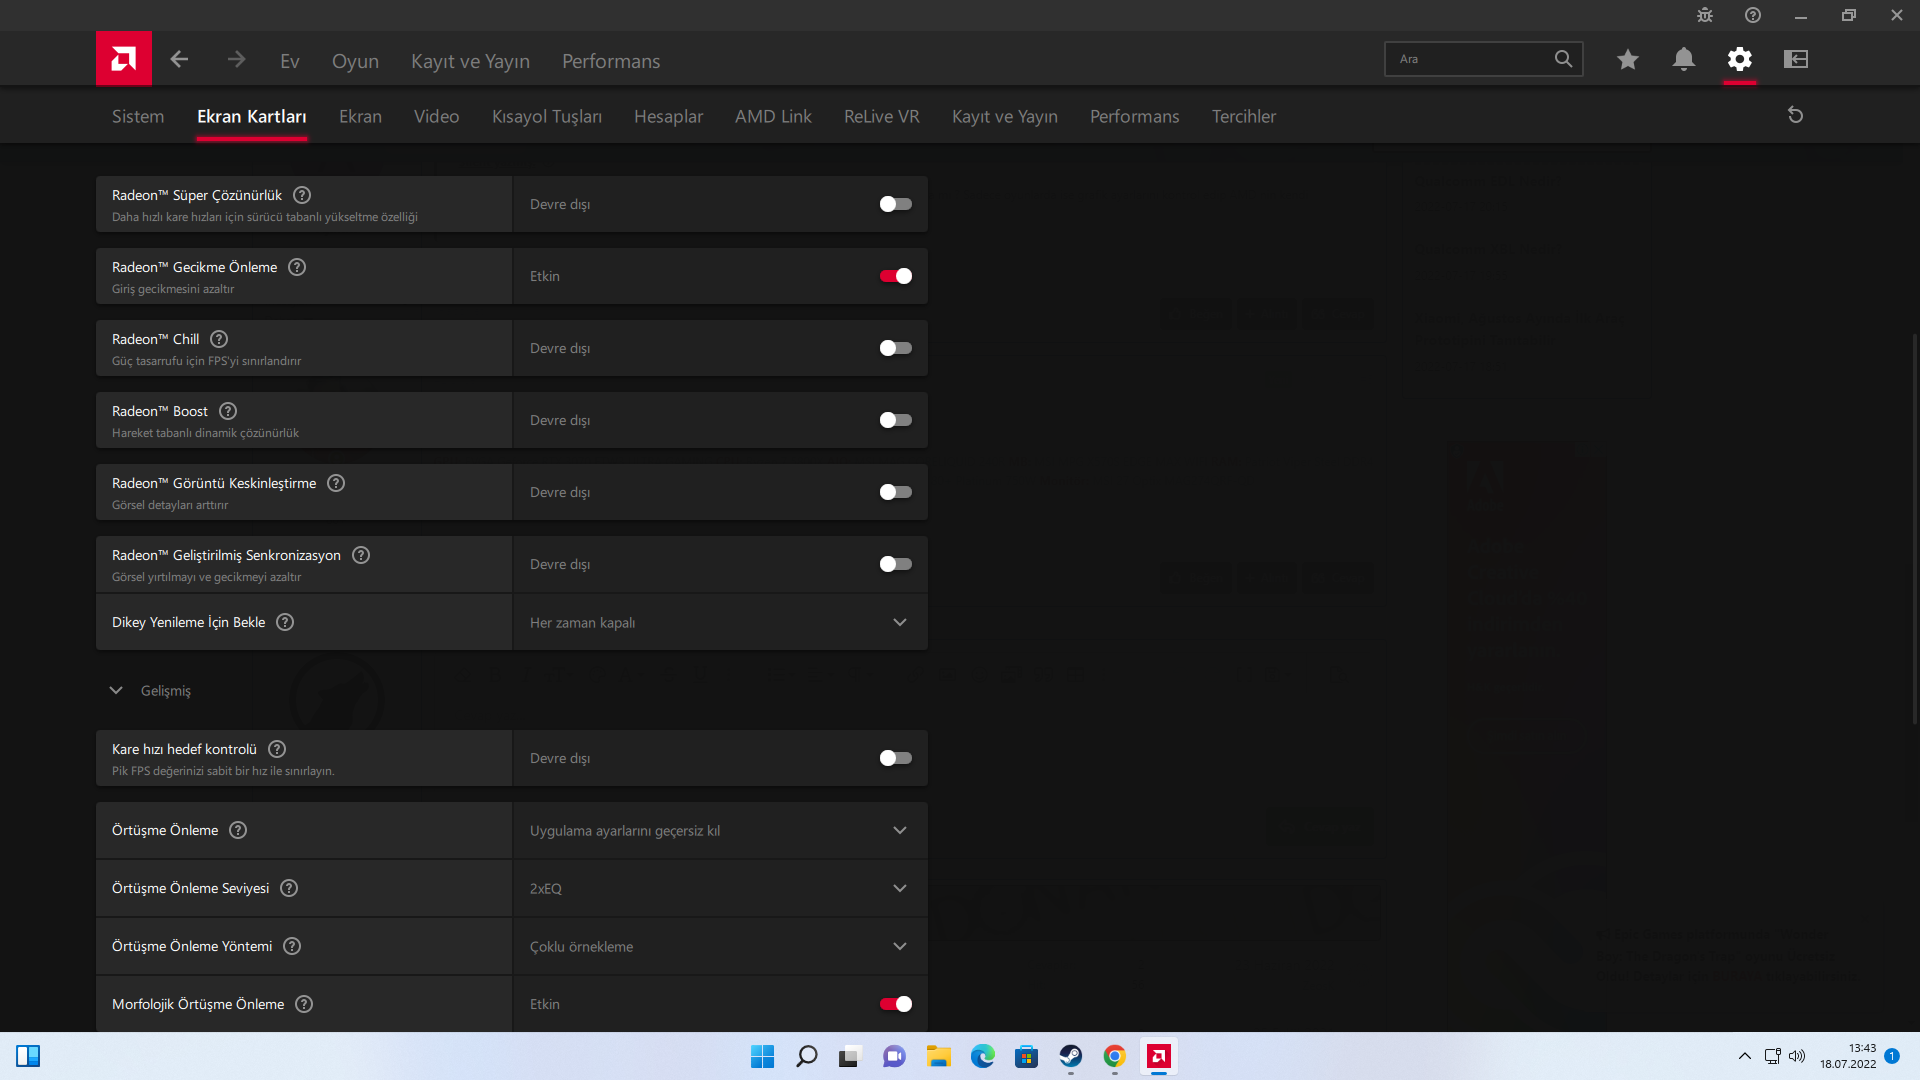Turn off Morfolojik Örtüşme Önleme toggle

click(895, 1004)
